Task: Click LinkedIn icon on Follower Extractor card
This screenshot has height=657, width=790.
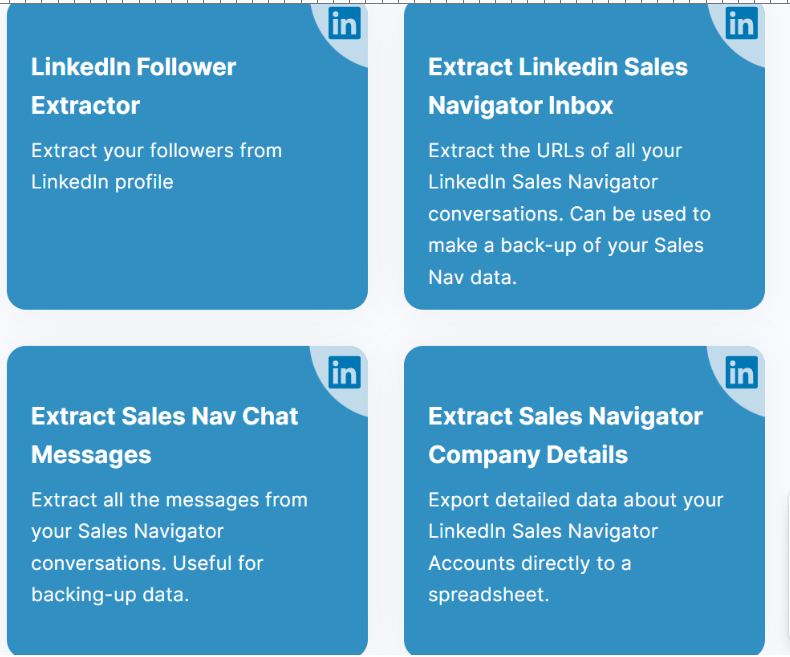Action: [345, 23]
